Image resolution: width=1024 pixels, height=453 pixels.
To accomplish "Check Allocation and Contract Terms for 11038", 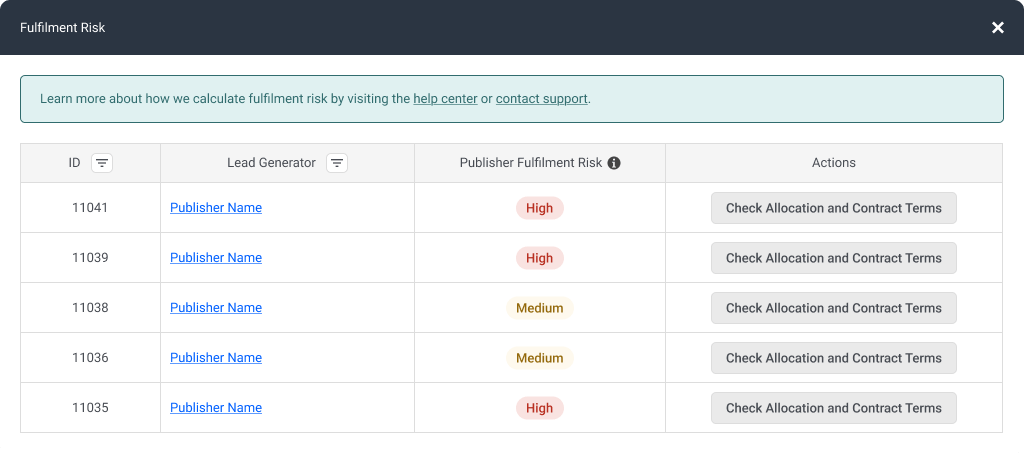I will coord(834,308).
